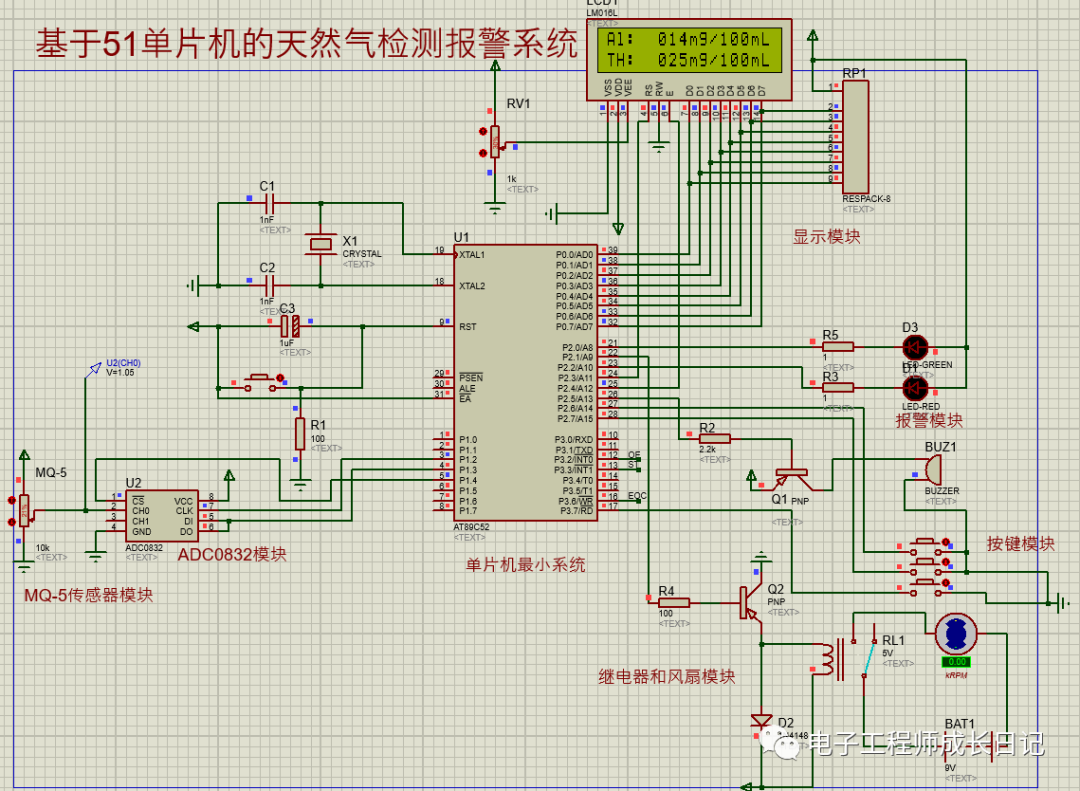1080x791 pixels.
Task: Toggle the latch dot of the middle key button
Action: [946, 563]
